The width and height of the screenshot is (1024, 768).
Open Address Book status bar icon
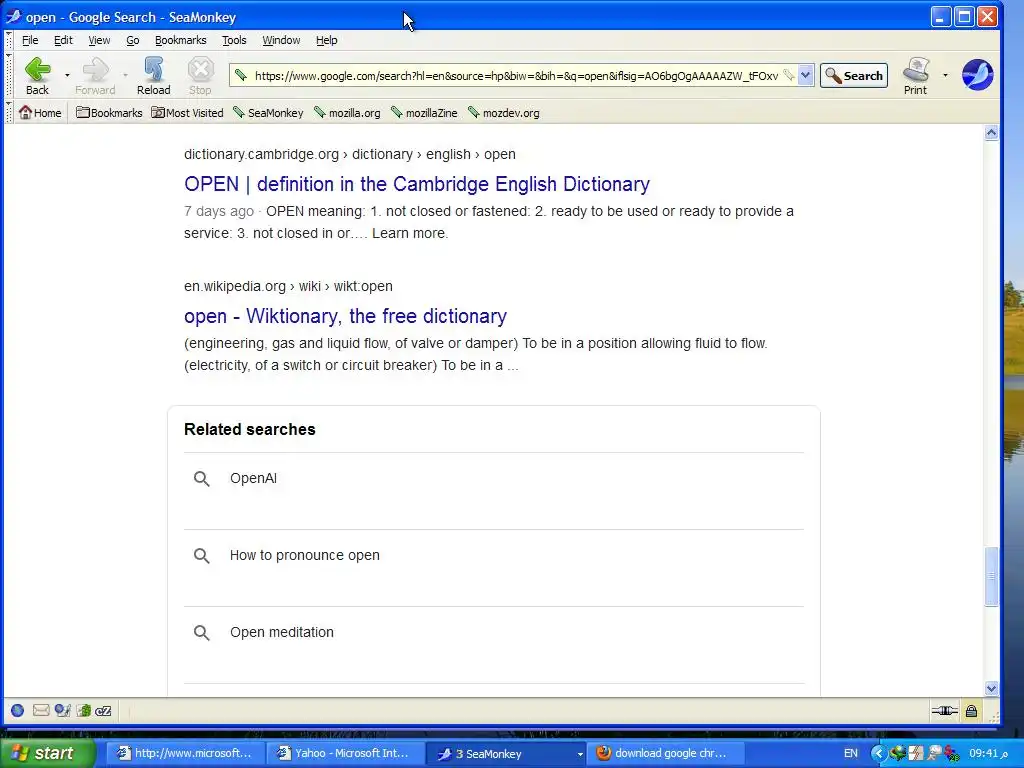tap(84, 711)
